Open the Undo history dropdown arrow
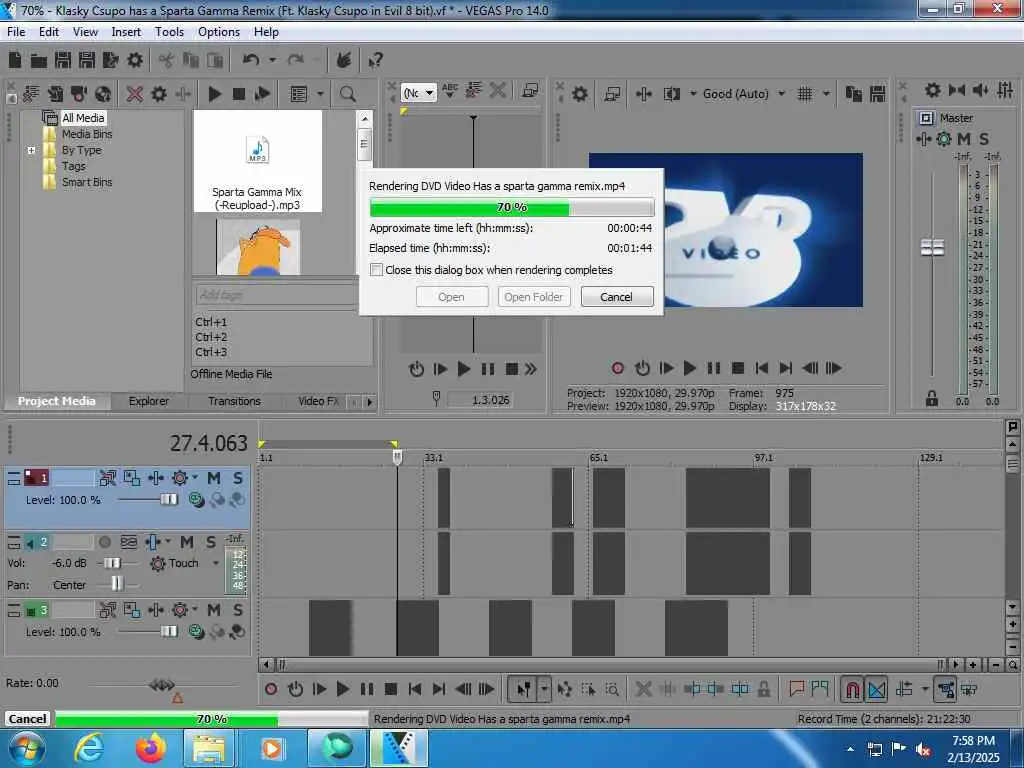This screenshot has height=768, width=1024. [272, 60]
